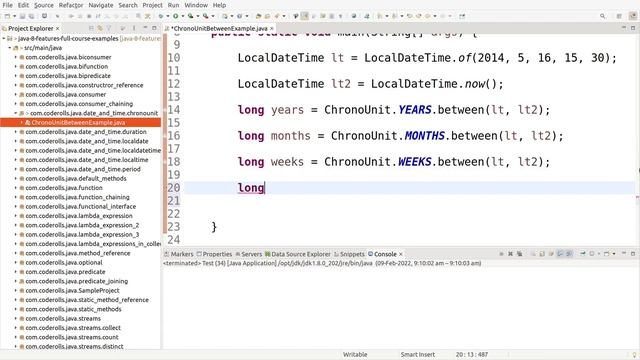Switch to Data Source Explorer tab
This screenshot has height=360, width=640.
[298, 254]
